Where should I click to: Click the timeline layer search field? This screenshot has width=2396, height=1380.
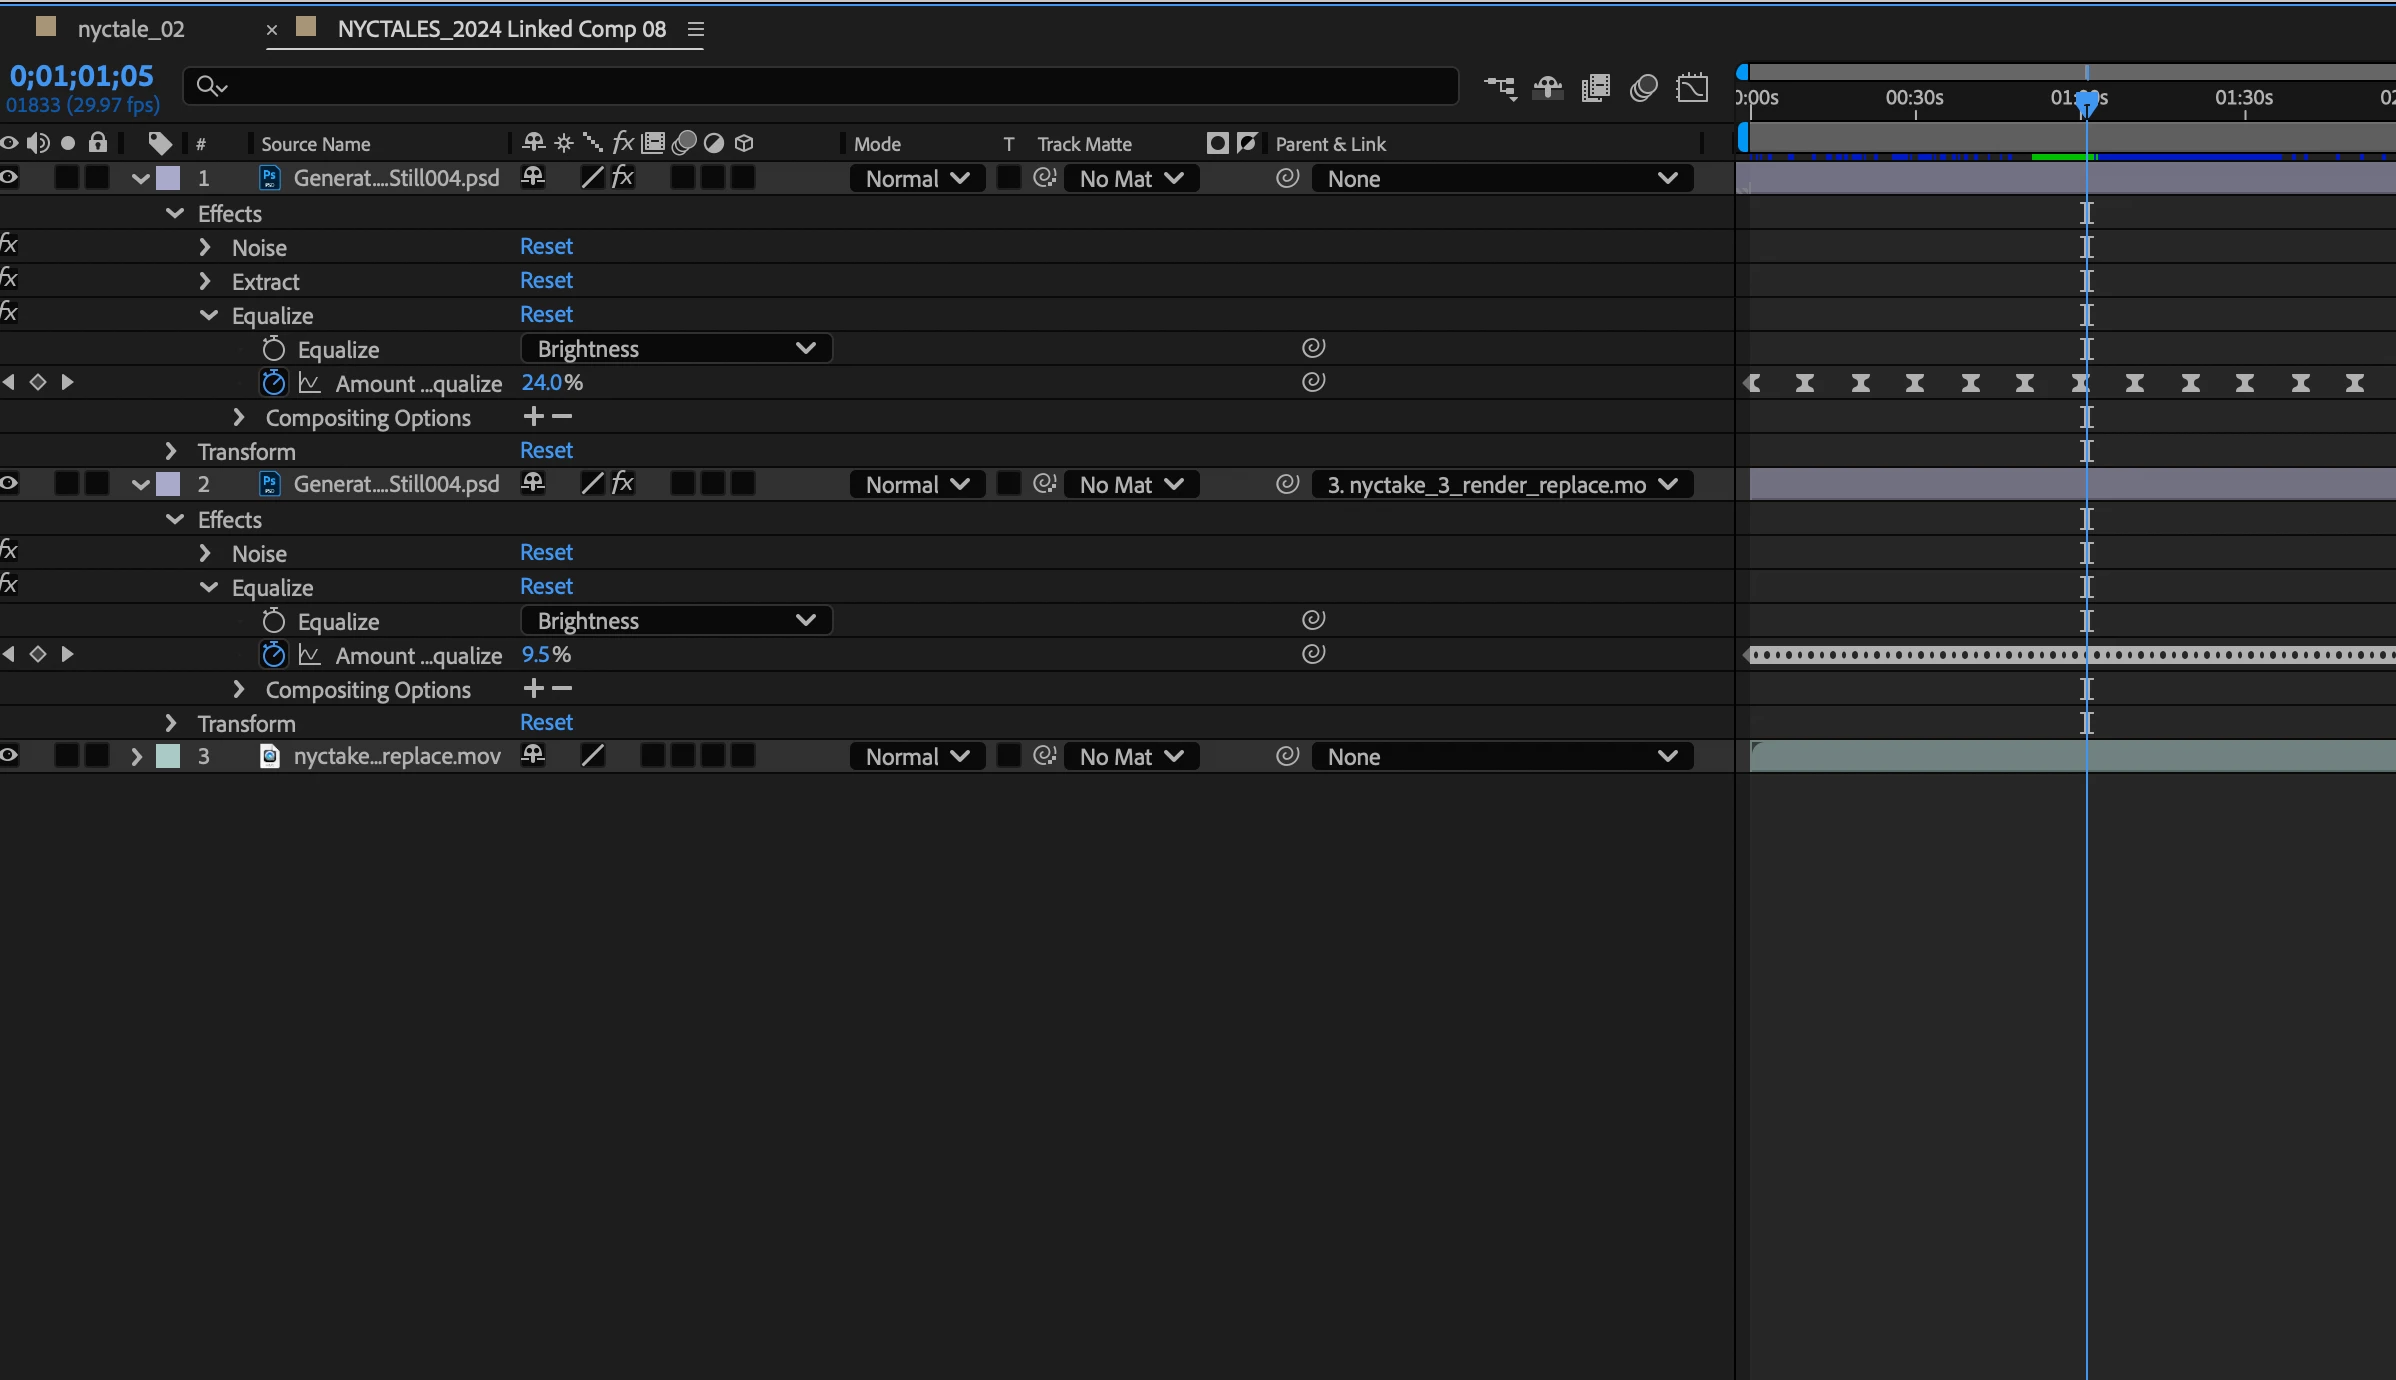[820, 87]
